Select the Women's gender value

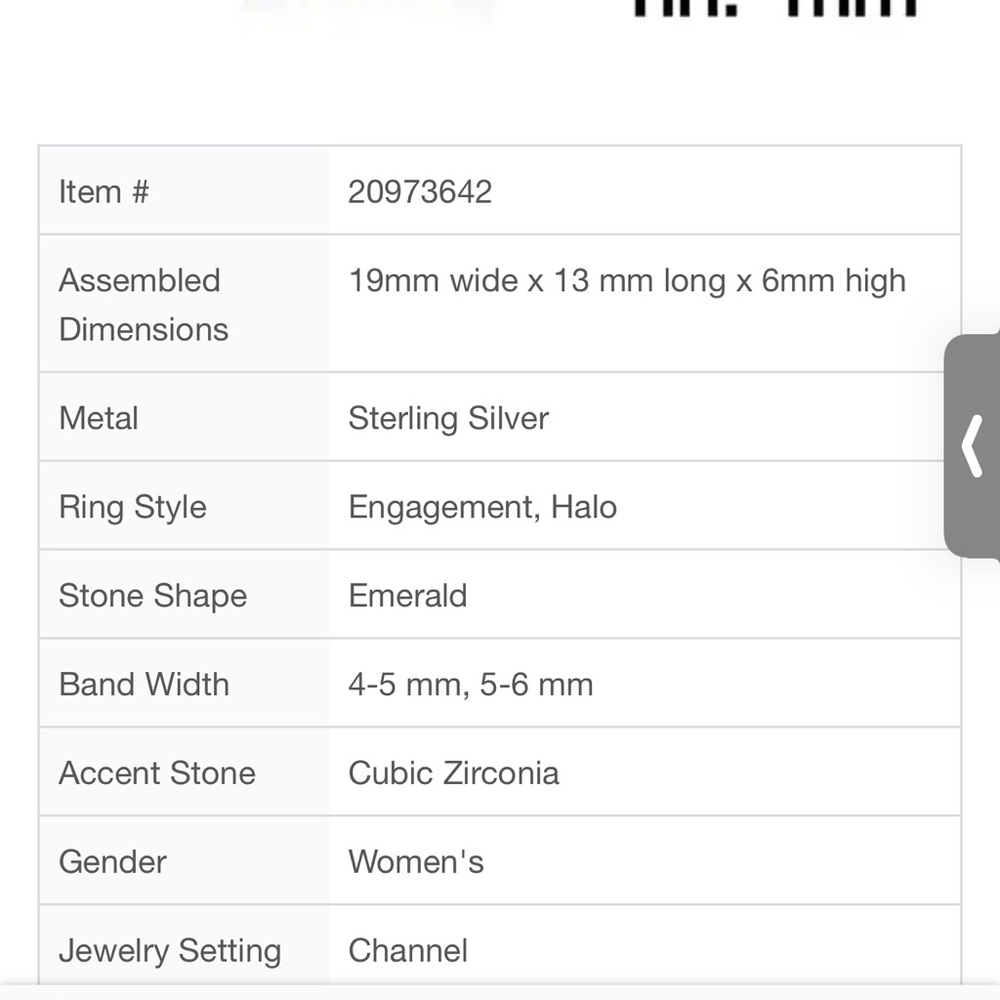point(416,861)
